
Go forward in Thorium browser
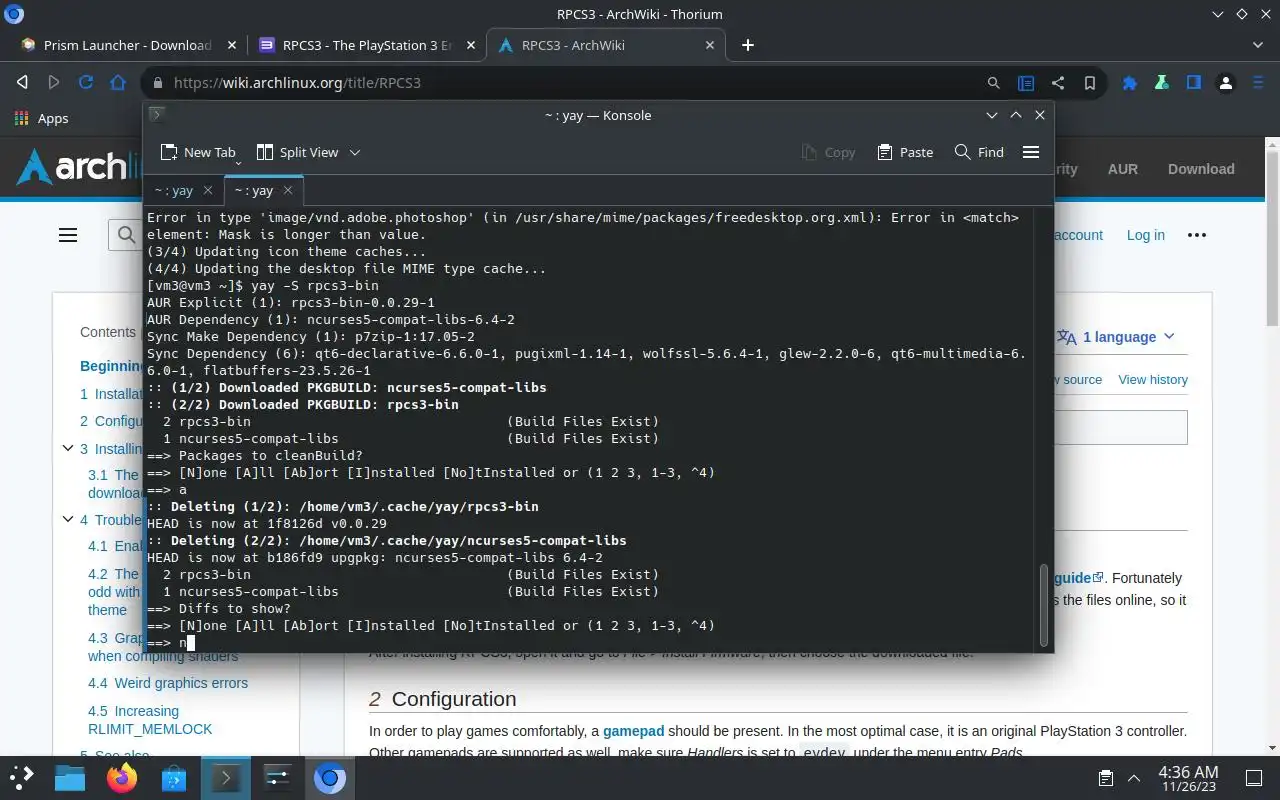pyautogui.click(x=54, y=83)
